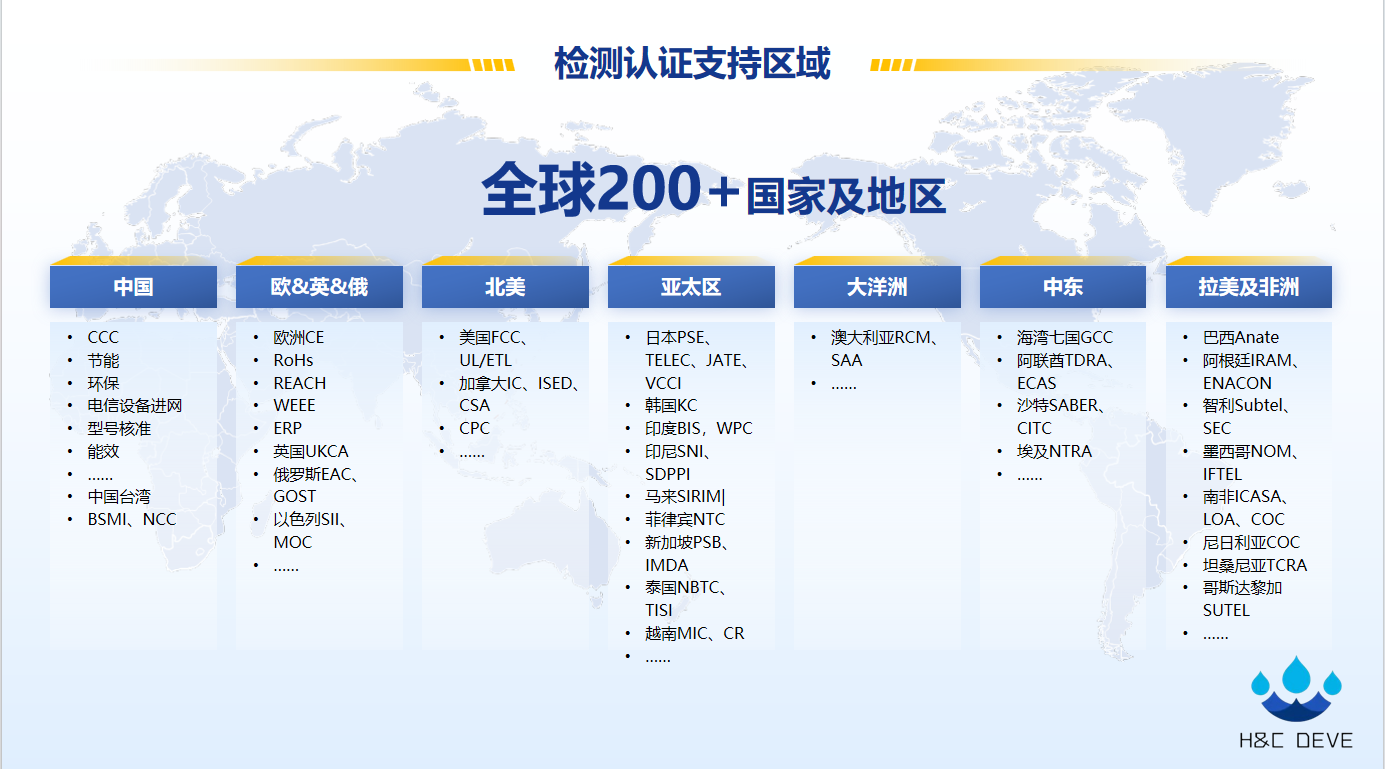Viewport: 1385px width, 769px height.
Task: Click the 巴西Anate list entry
Action: (1241, 338)
